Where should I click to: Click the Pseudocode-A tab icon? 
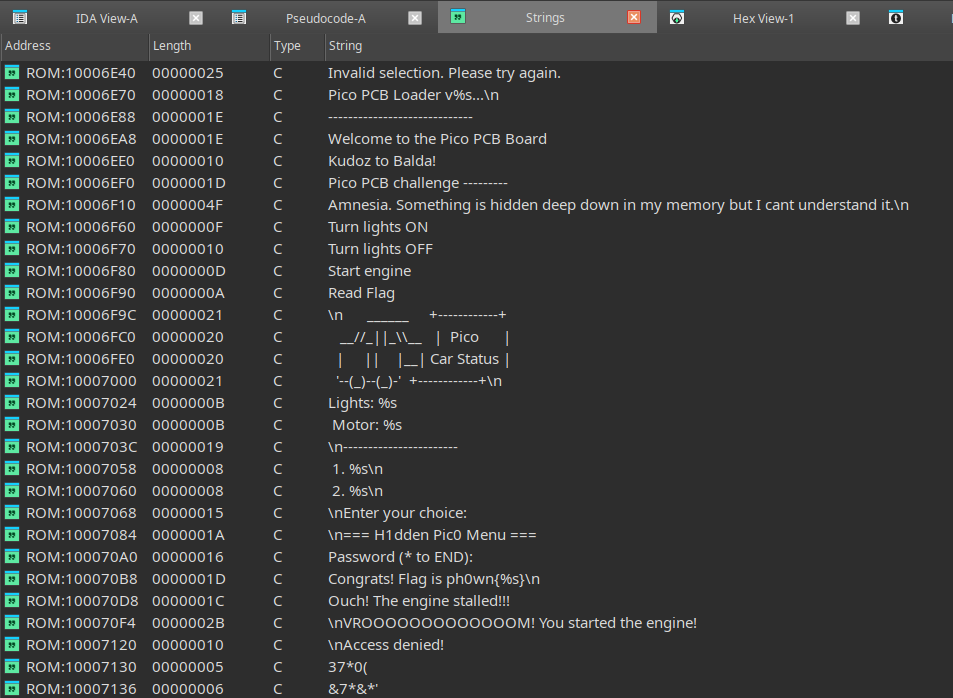pyautogui.click(x=239, y=17)
